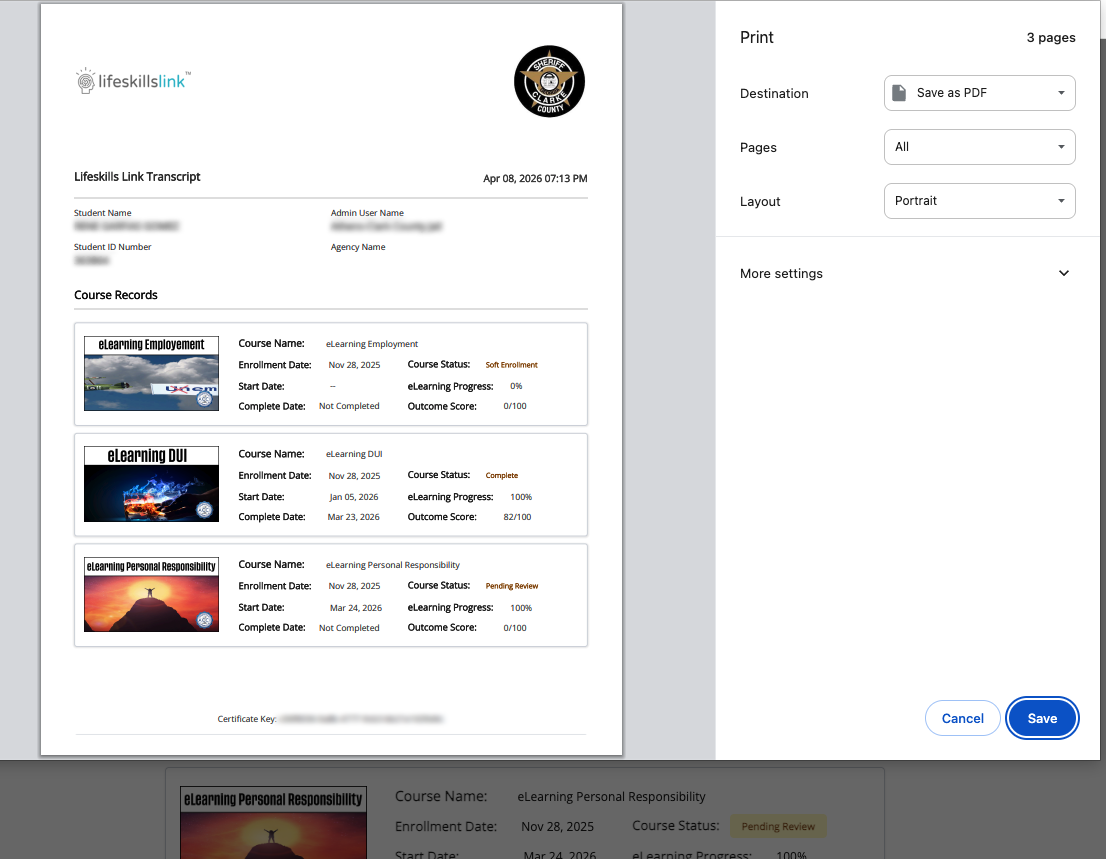Click the Course Records section heading
This screenshot has width=1106, height=859.
[x=116, y=295]
